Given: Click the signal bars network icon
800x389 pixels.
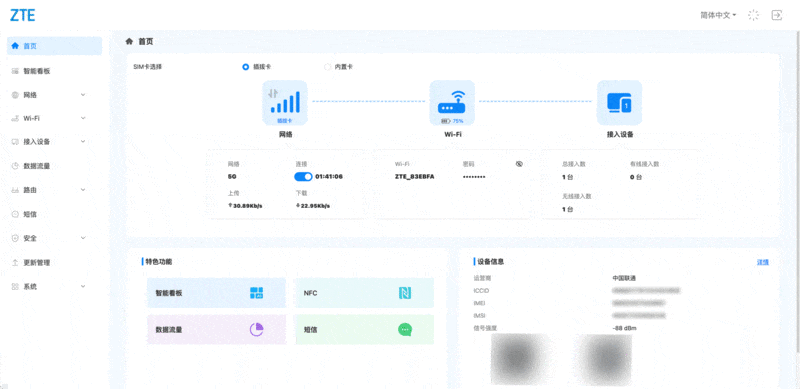Looking at the screenshot, I should 285,103.
